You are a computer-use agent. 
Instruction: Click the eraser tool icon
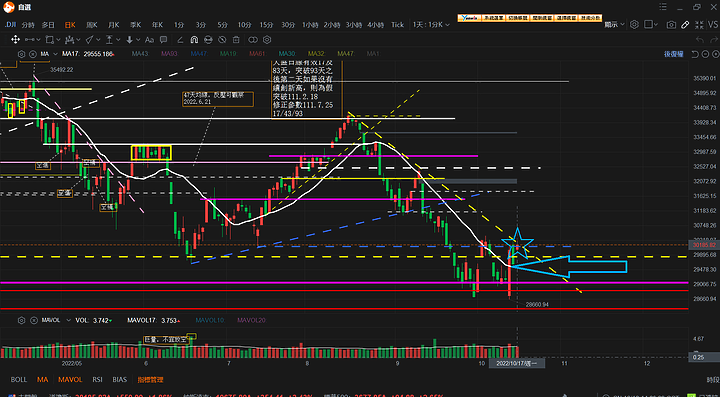tap(180, 39)
